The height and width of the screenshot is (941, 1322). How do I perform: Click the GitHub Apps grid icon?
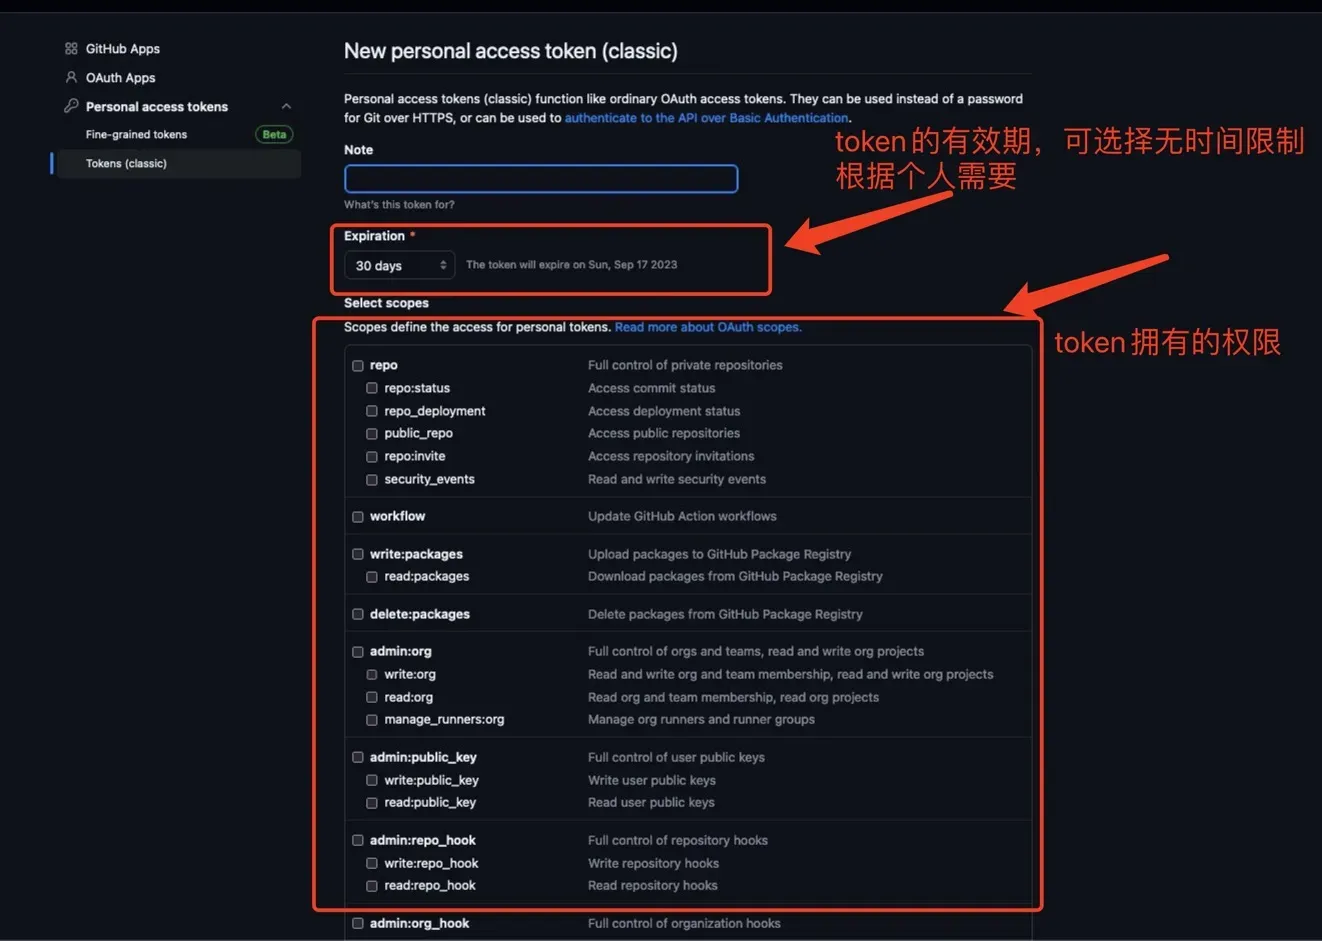71,48
